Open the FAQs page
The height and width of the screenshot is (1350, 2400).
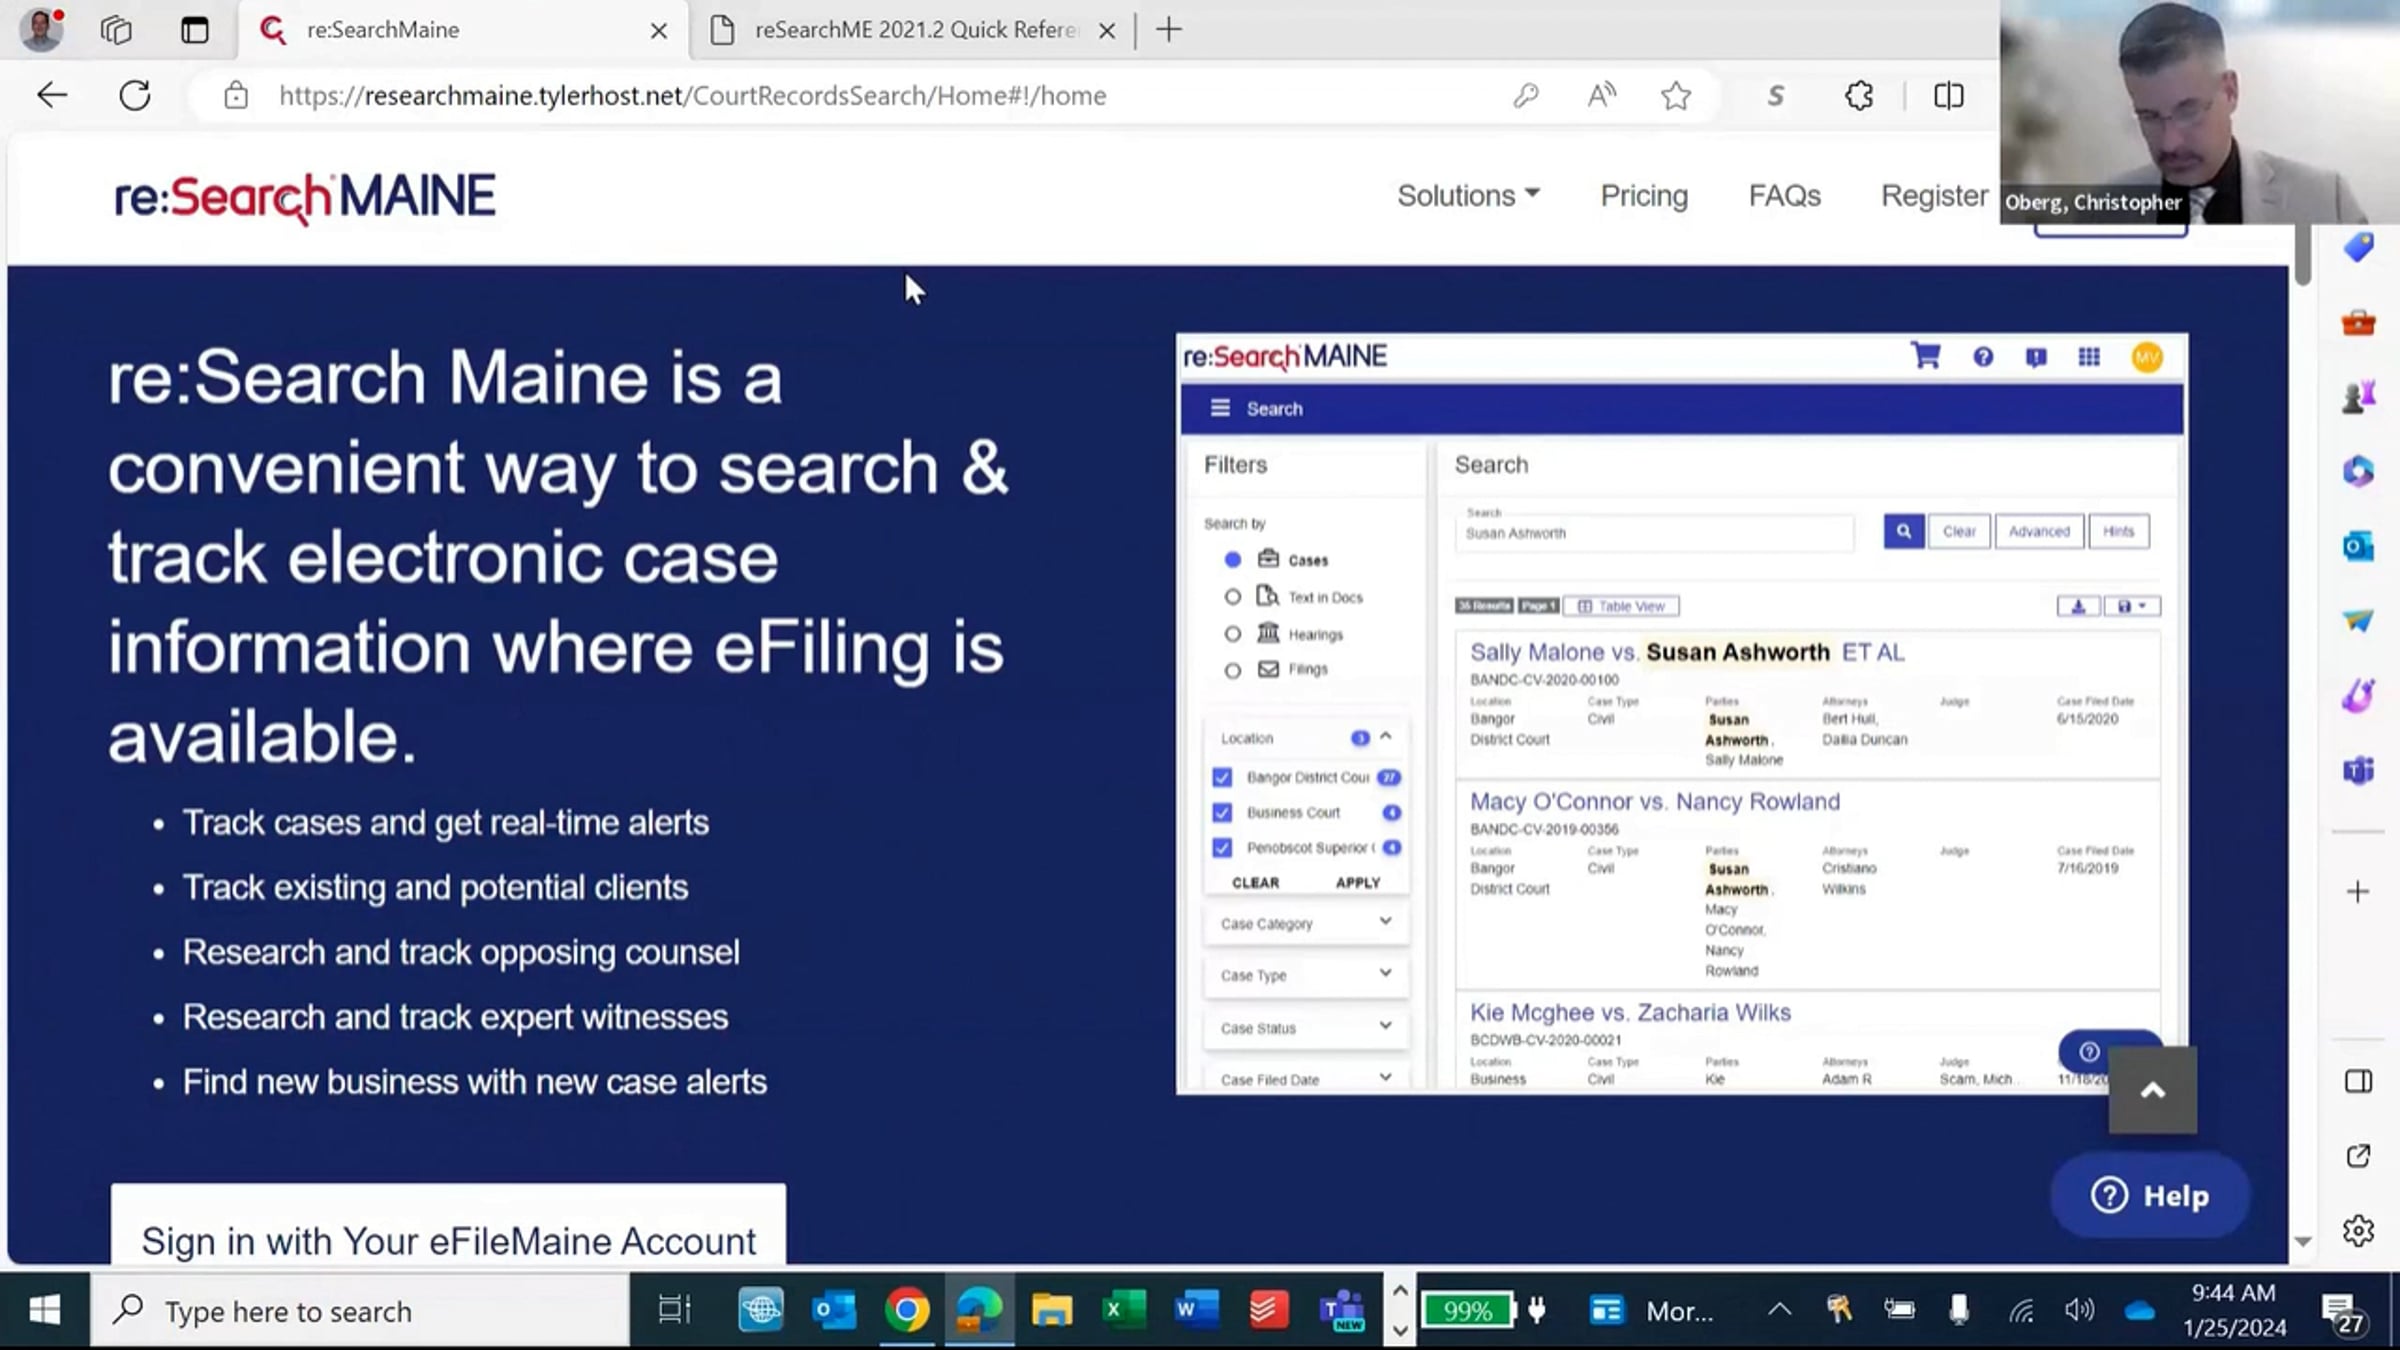[1784, 195]
